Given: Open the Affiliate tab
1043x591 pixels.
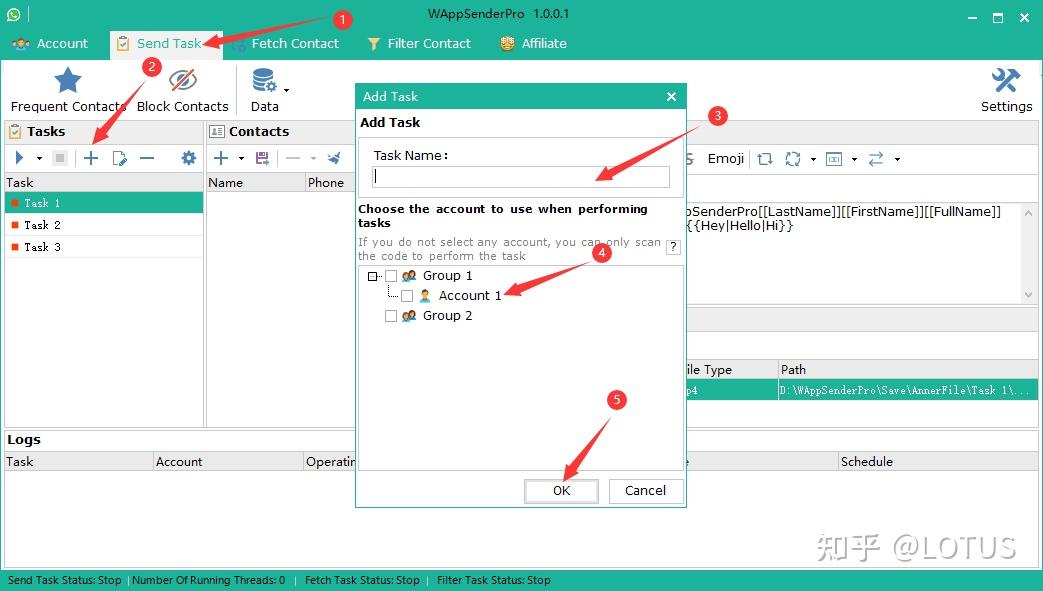Looking at the screenshot, I should point(533,44).
